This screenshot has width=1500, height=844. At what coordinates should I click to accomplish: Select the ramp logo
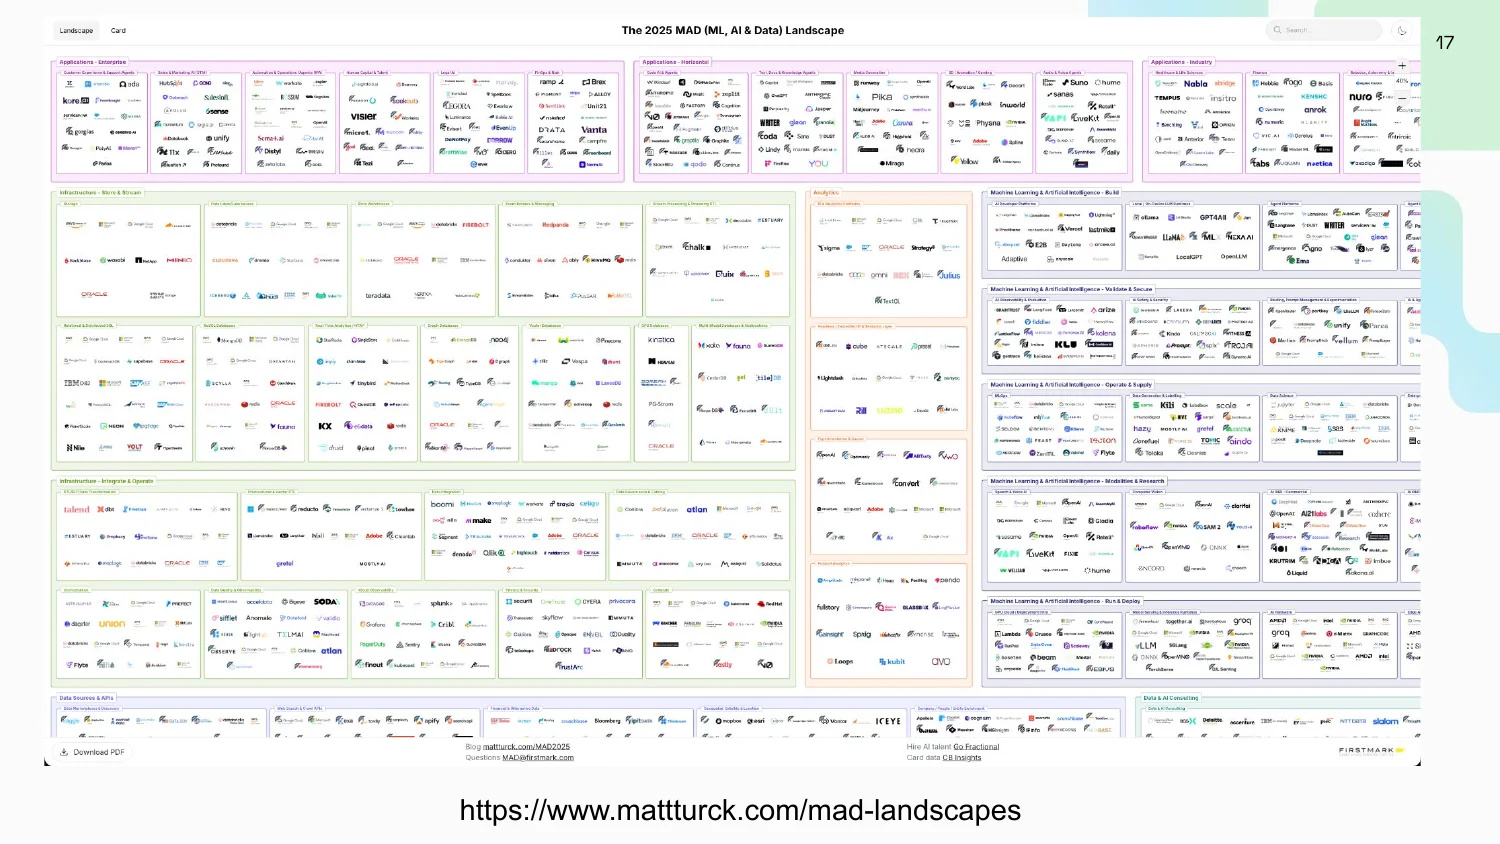(x=550, y=82)
